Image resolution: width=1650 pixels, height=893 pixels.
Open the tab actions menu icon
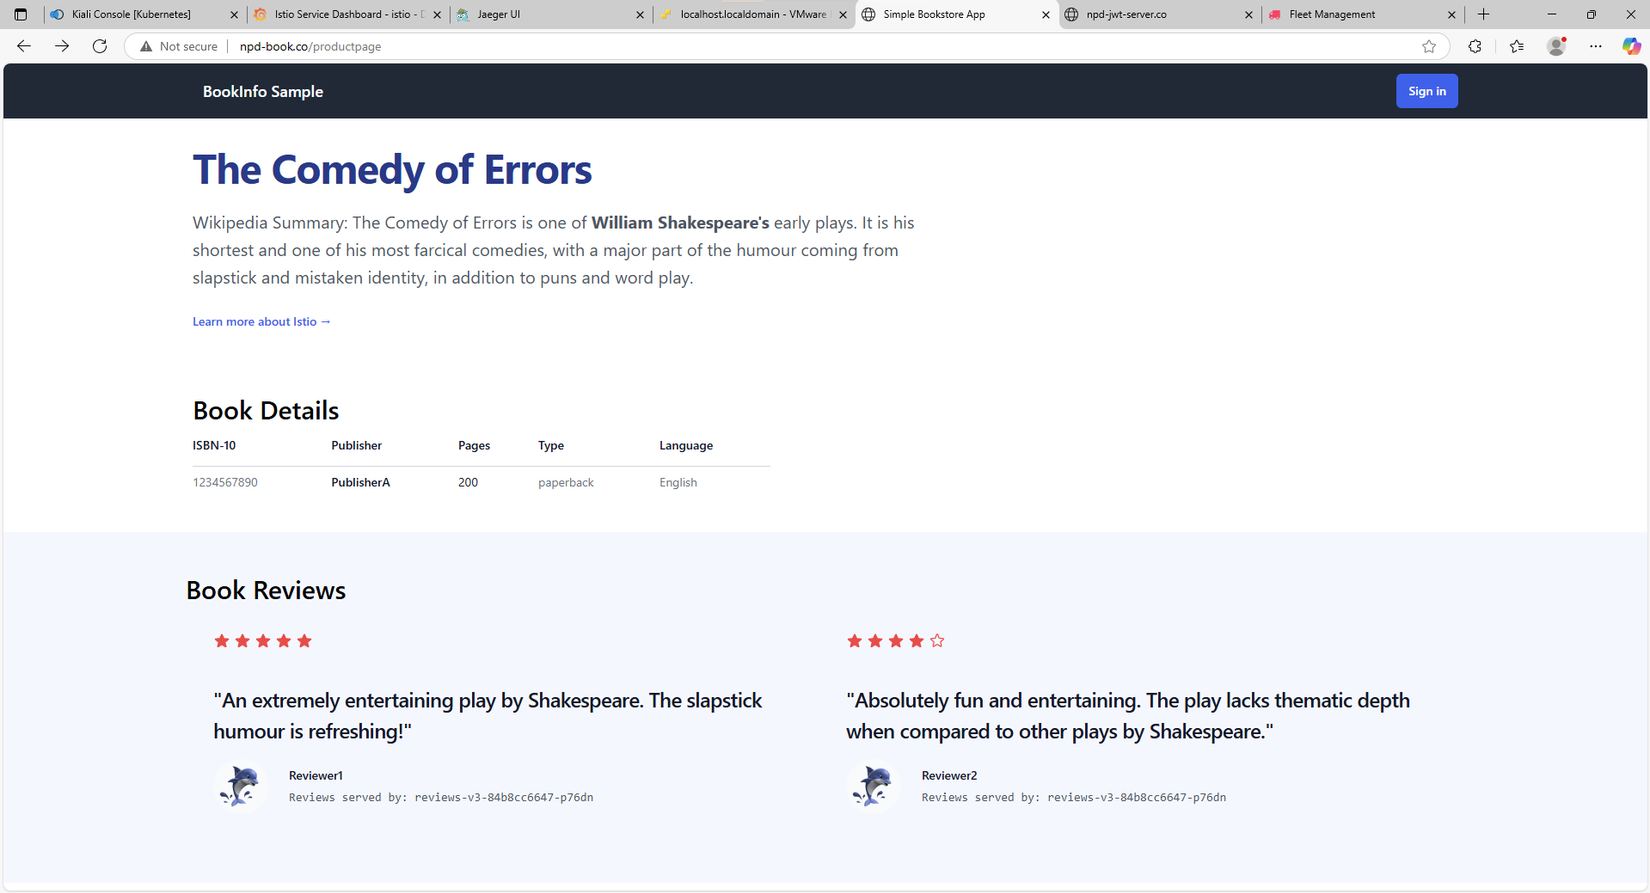20,15
